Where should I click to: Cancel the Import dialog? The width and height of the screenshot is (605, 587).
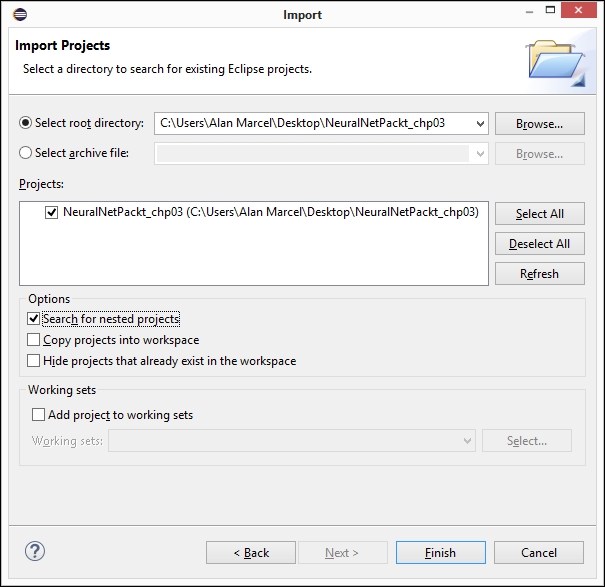point(539,553)
